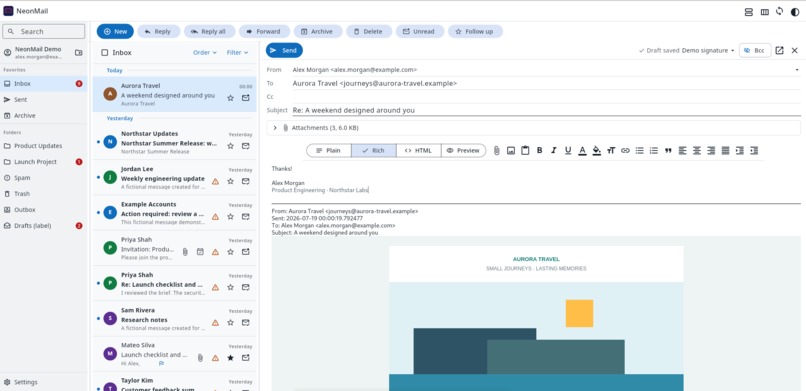
Task: Switch editor to Plain mode
Action: [x=328, y=151]
